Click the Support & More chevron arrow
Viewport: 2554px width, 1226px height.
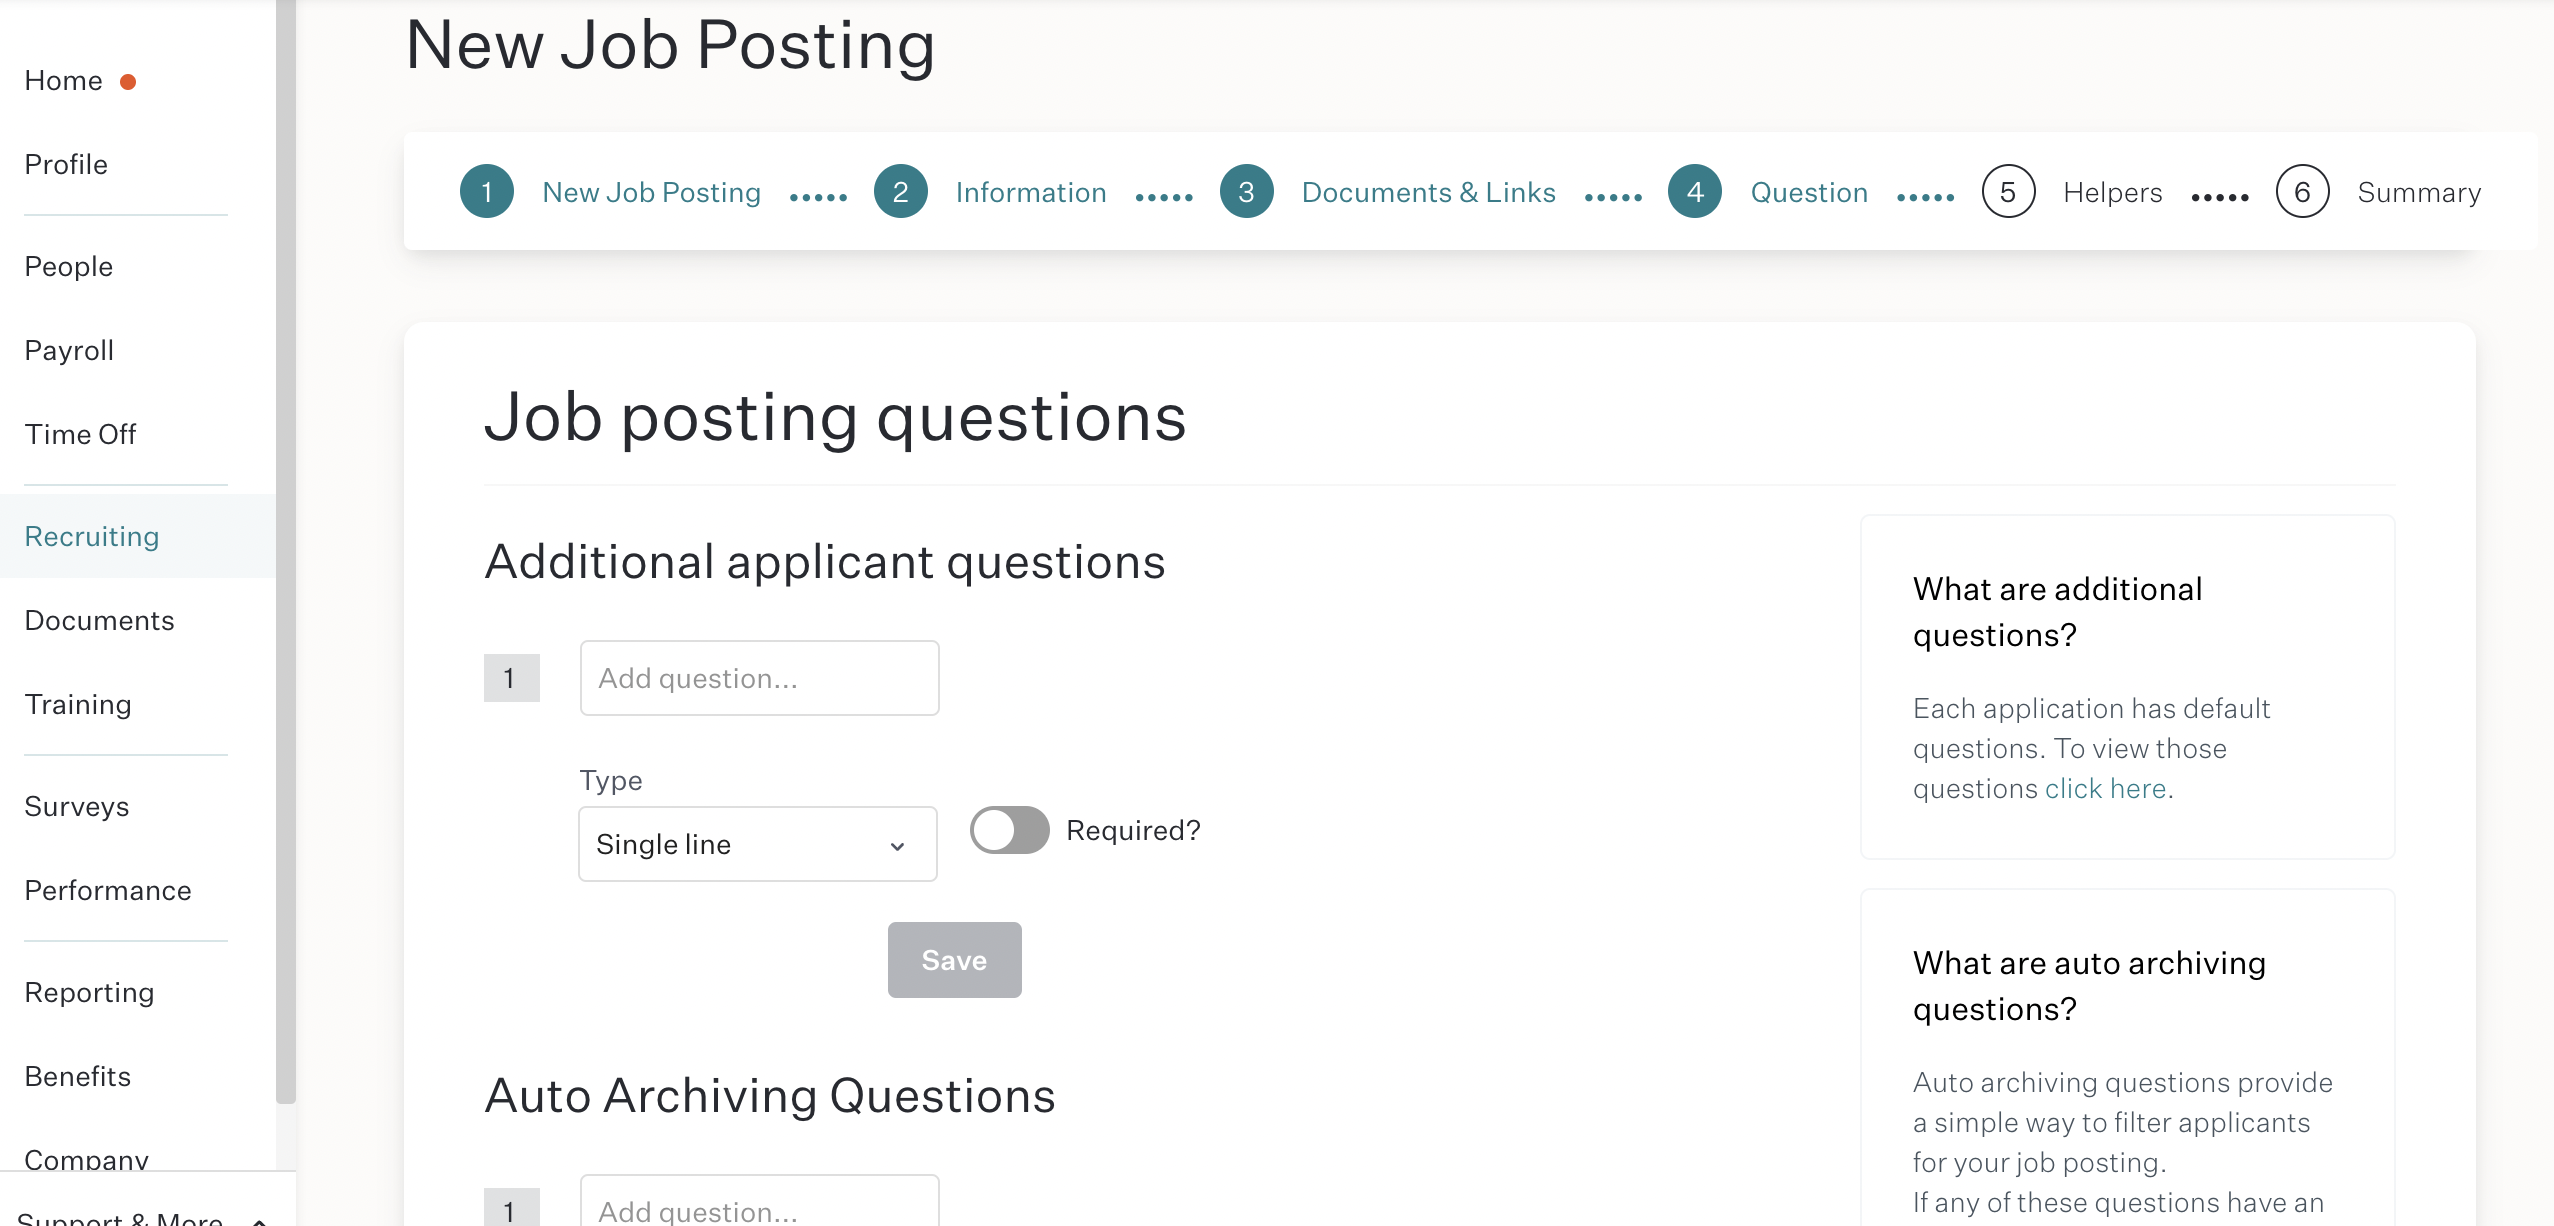(260, 1219)
